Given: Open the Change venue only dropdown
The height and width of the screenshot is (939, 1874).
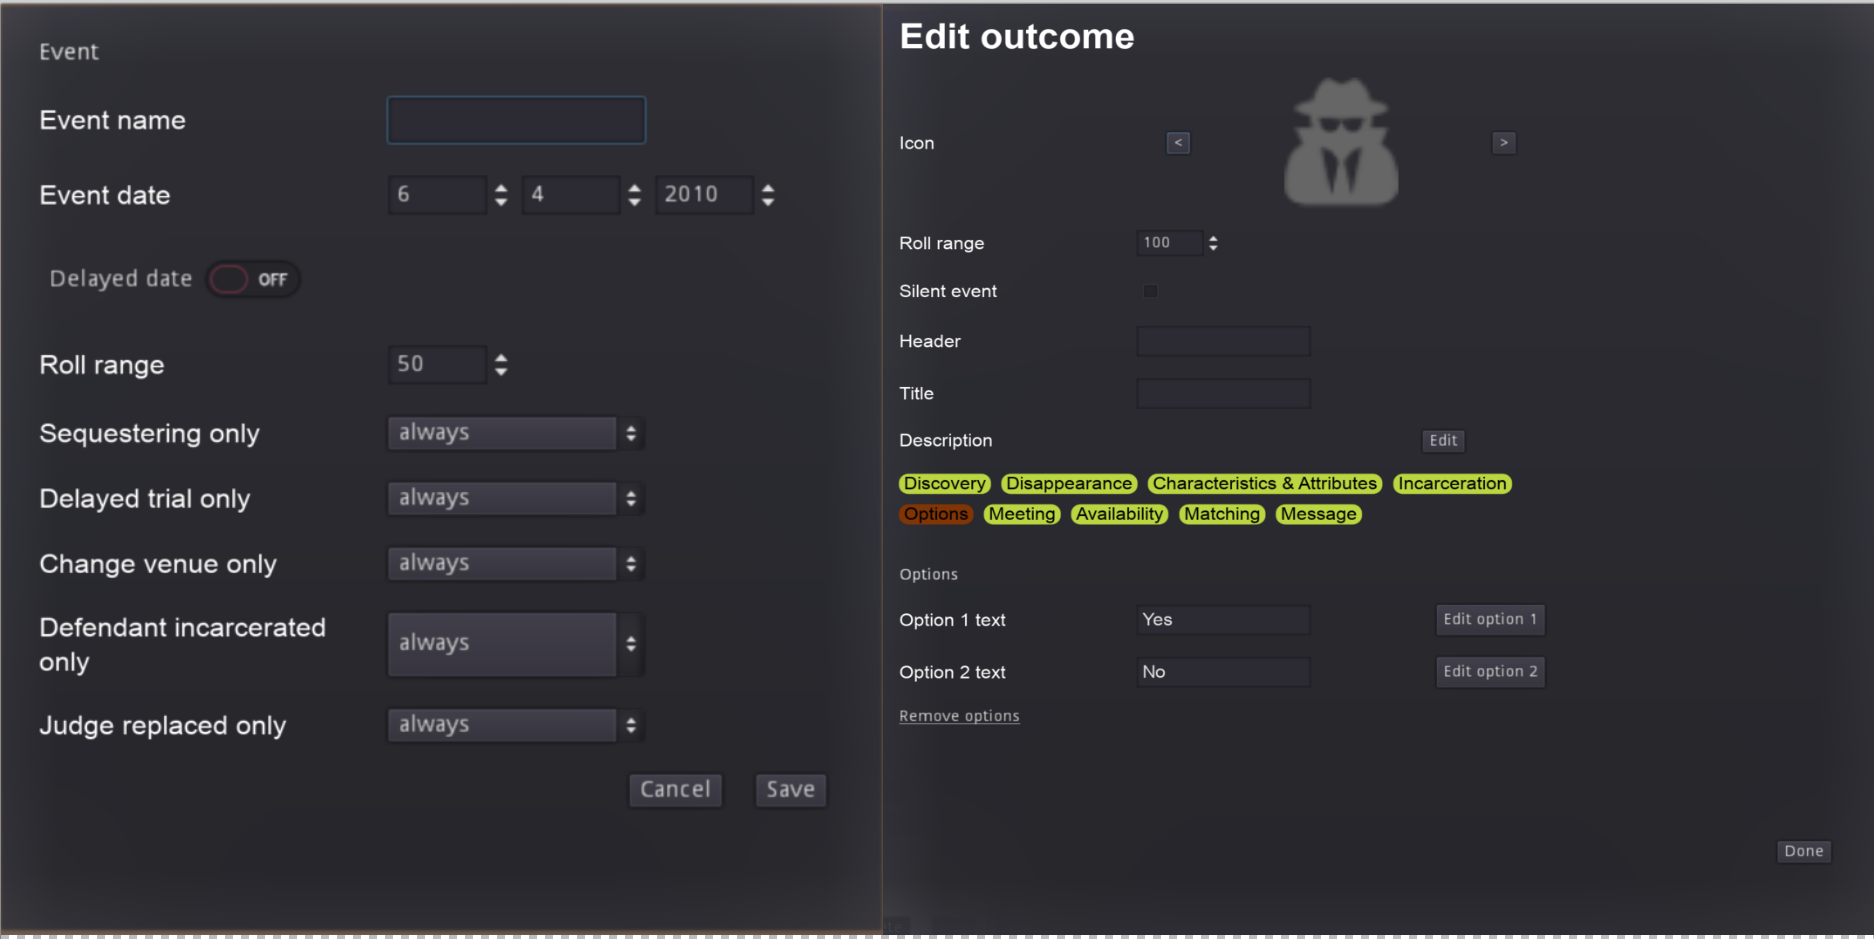Looking at the screenshot, I should coord(515,564).
